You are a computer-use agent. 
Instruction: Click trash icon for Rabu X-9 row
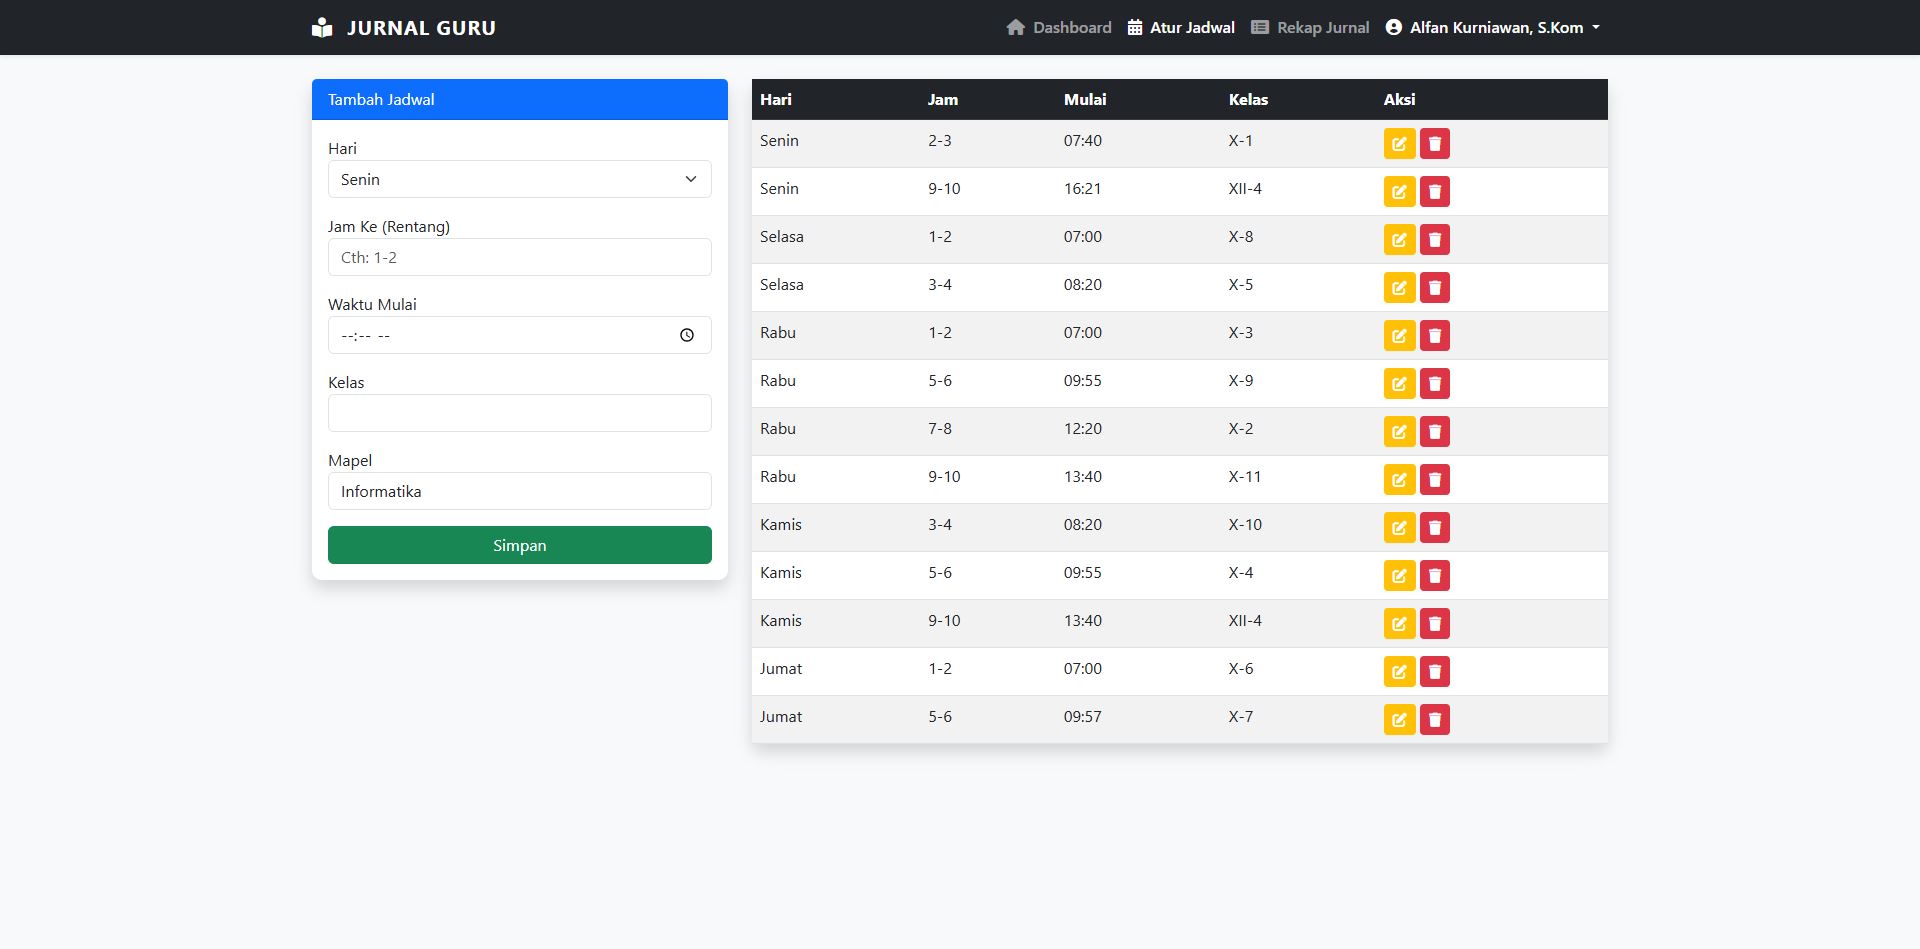[1434, 384]
